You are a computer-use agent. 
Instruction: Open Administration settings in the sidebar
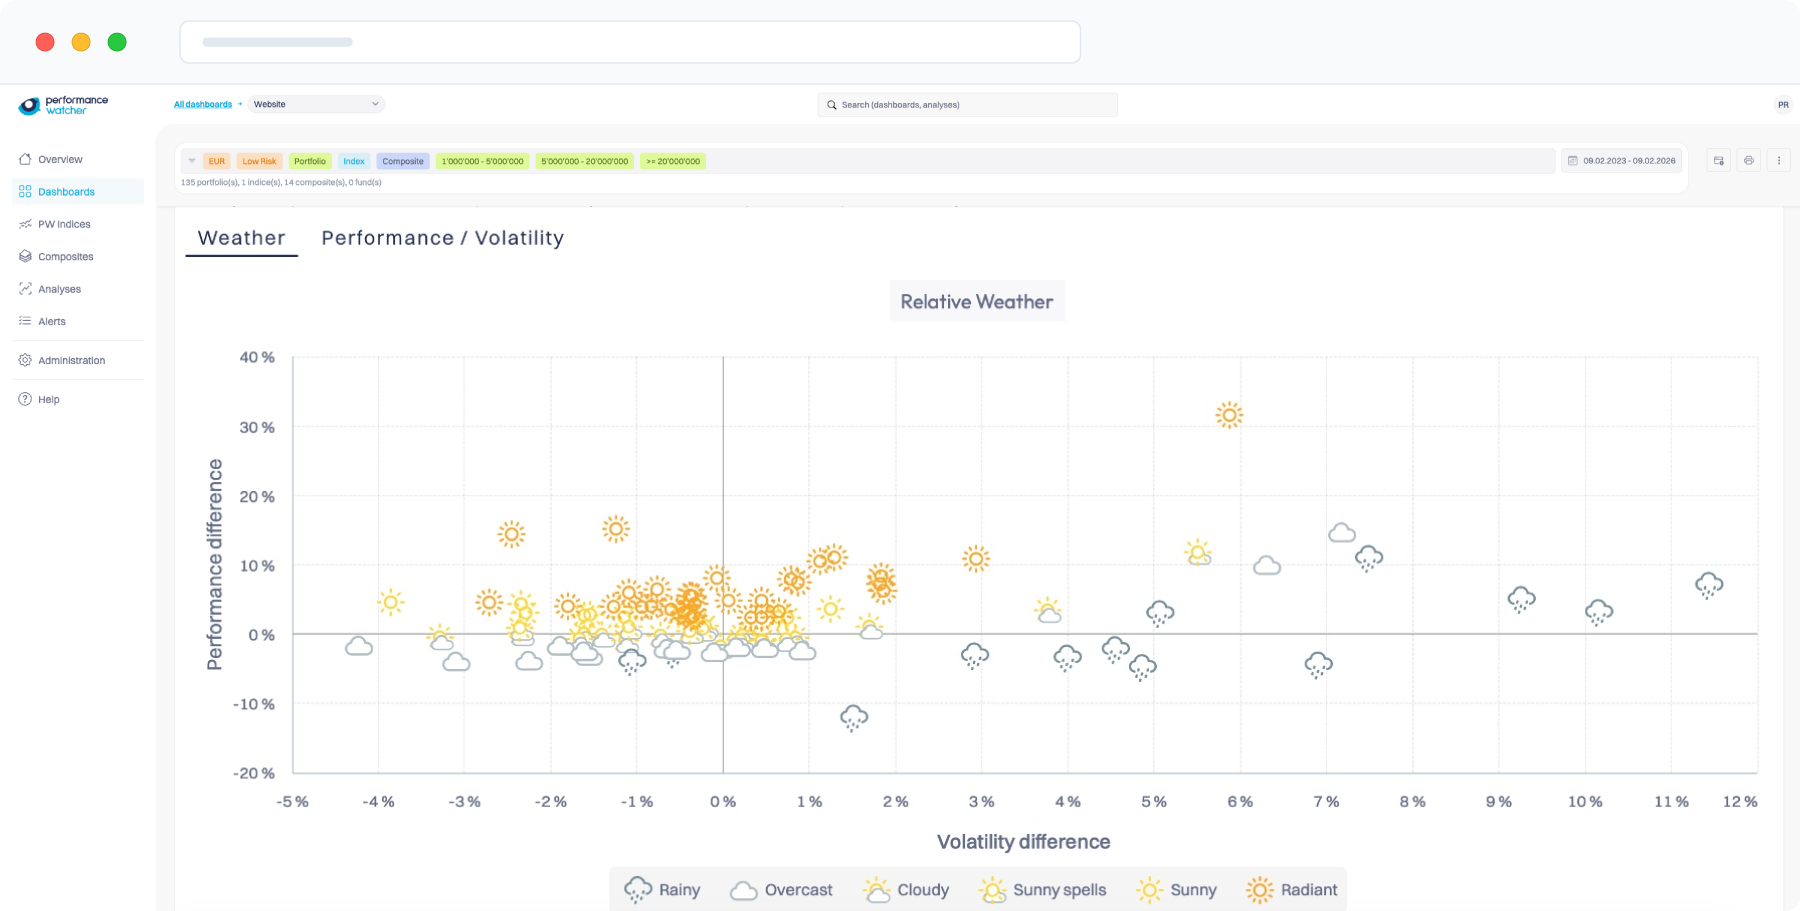tap(71, 360)
